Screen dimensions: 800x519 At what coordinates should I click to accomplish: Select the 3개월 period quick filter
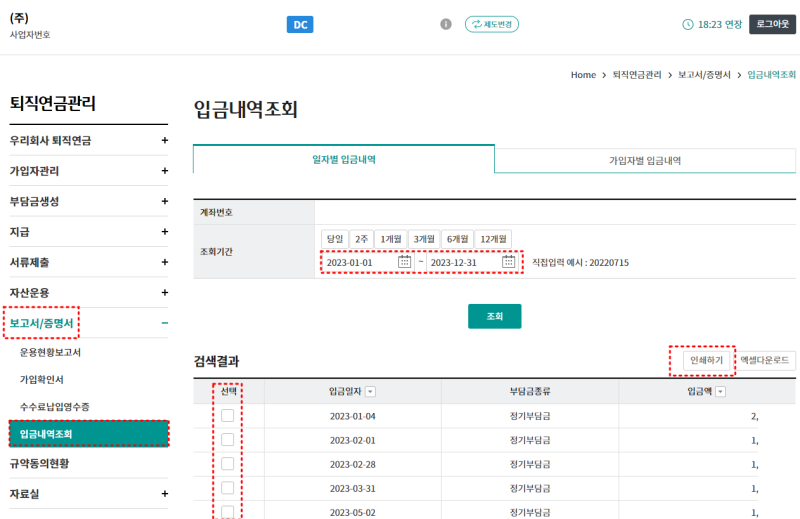[423, 239]
